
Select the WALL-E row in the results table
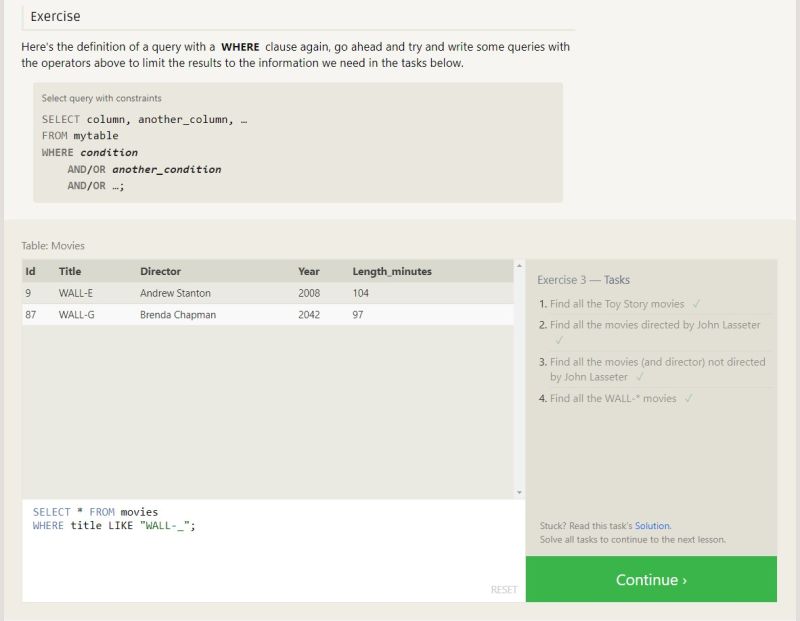point(200,293)
